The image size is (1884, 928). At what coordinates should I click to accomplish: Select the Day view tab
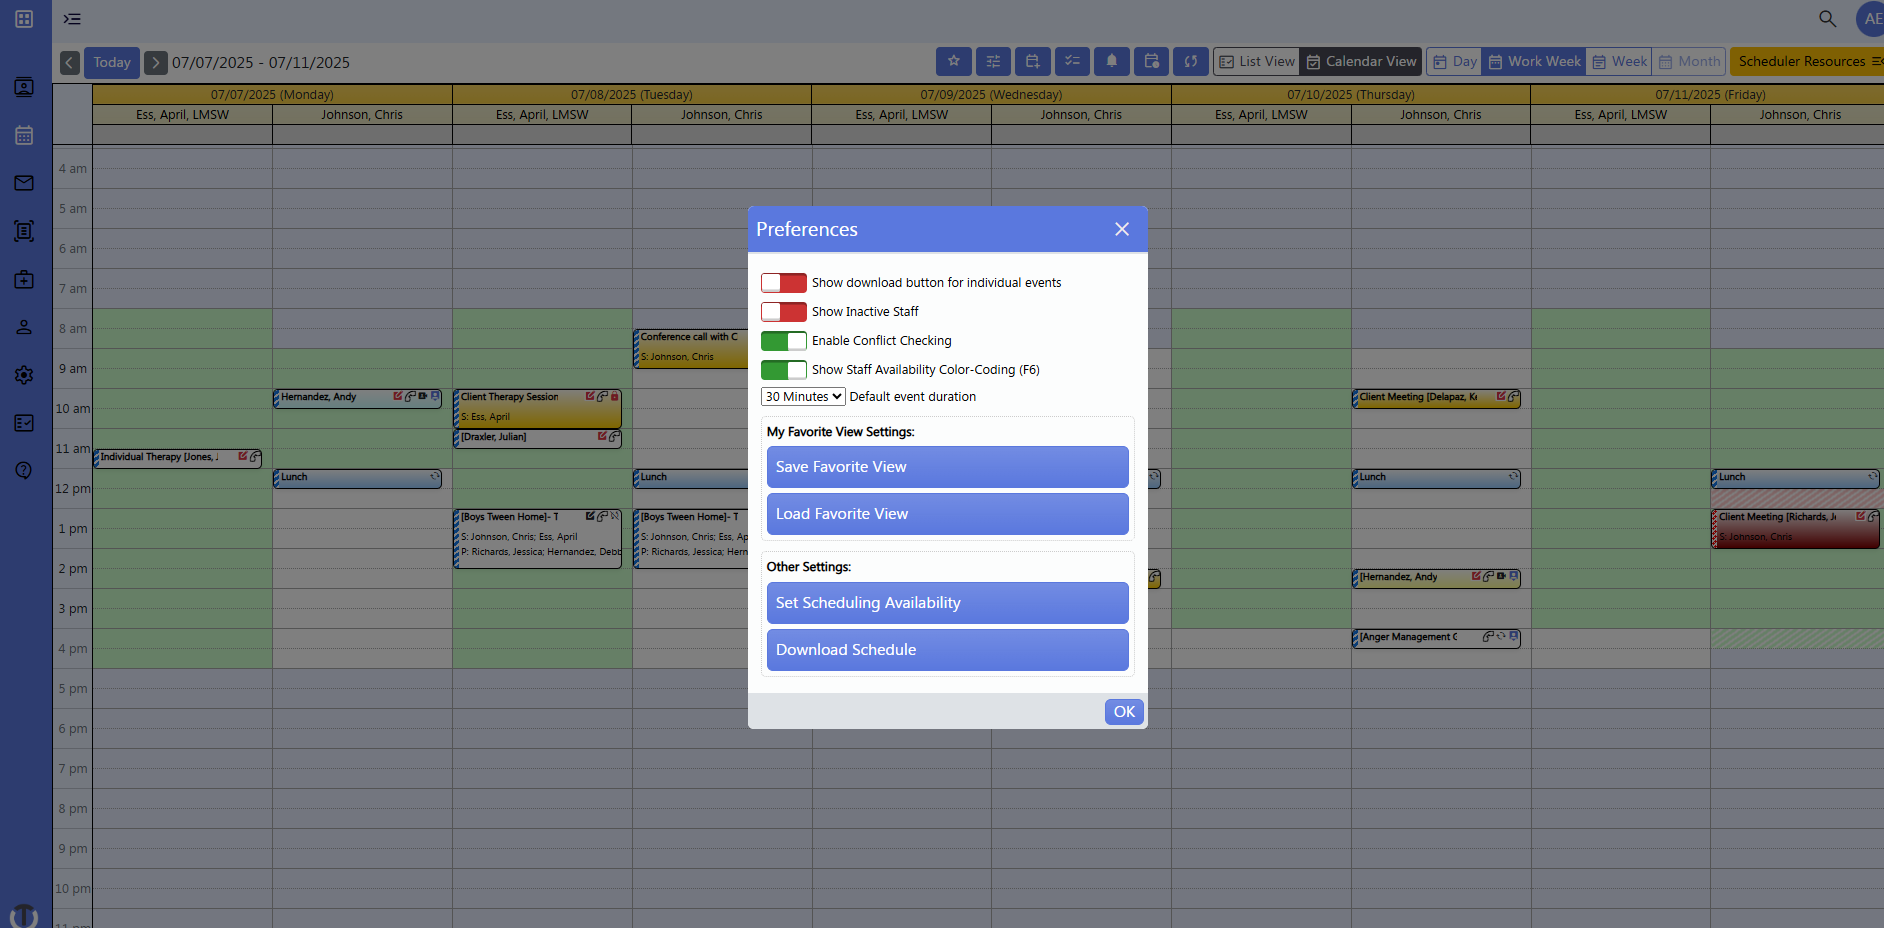(1455, 61)
